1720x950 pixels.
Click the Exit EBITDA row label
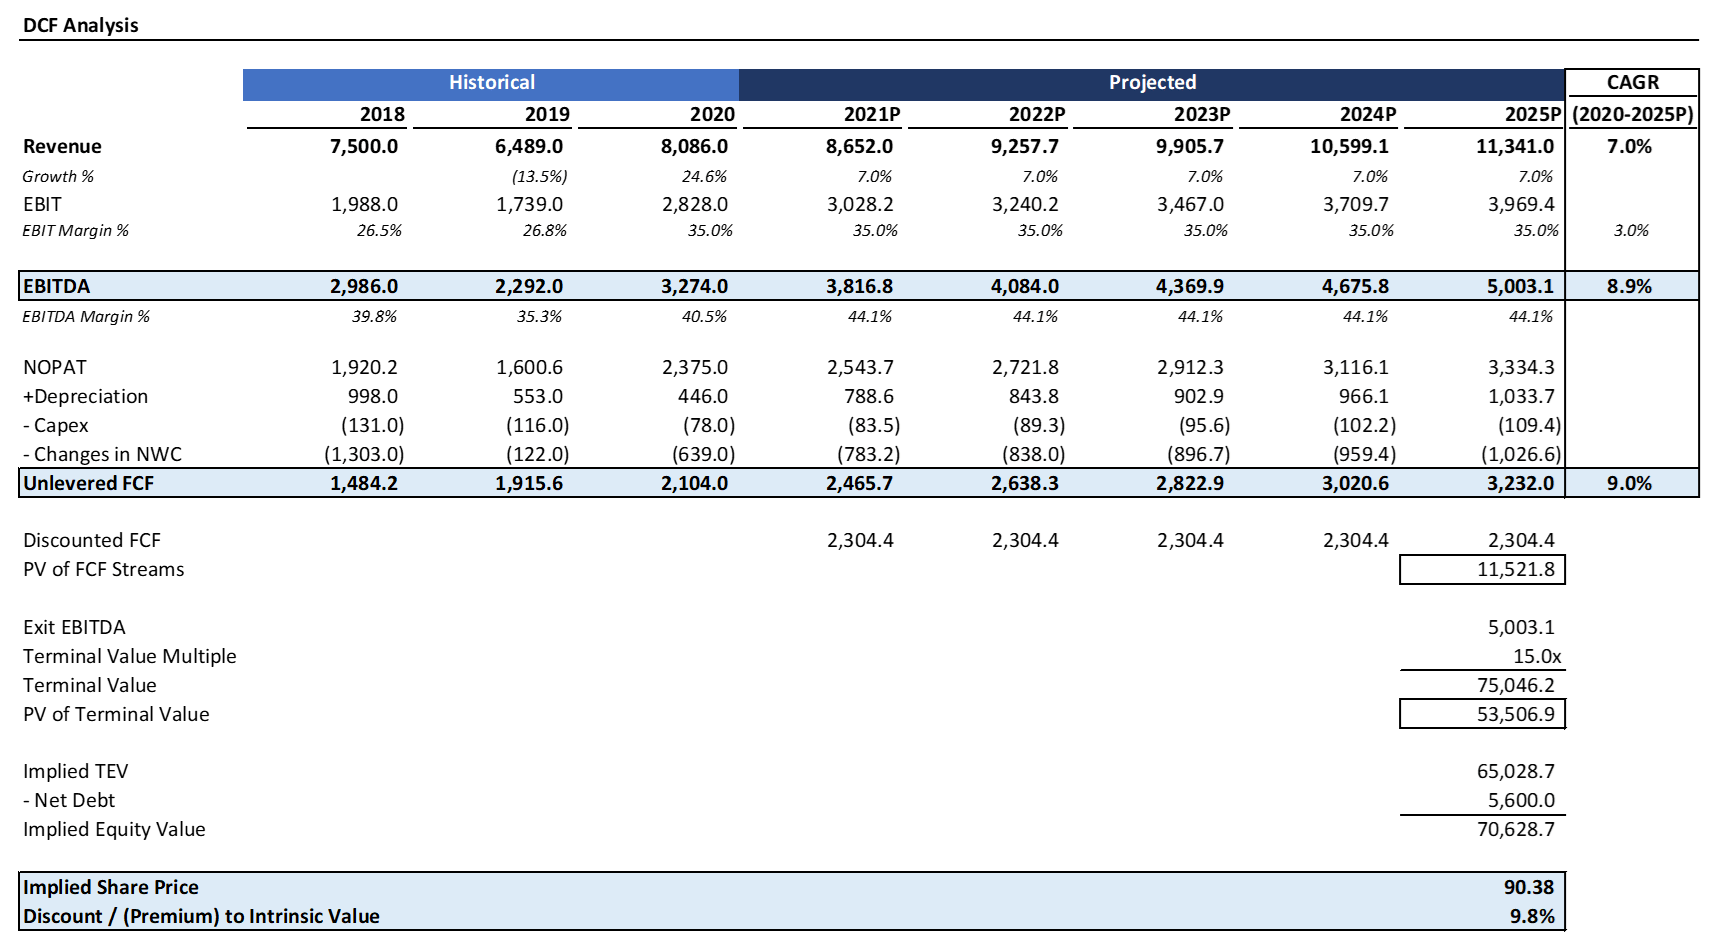point(74,627)
